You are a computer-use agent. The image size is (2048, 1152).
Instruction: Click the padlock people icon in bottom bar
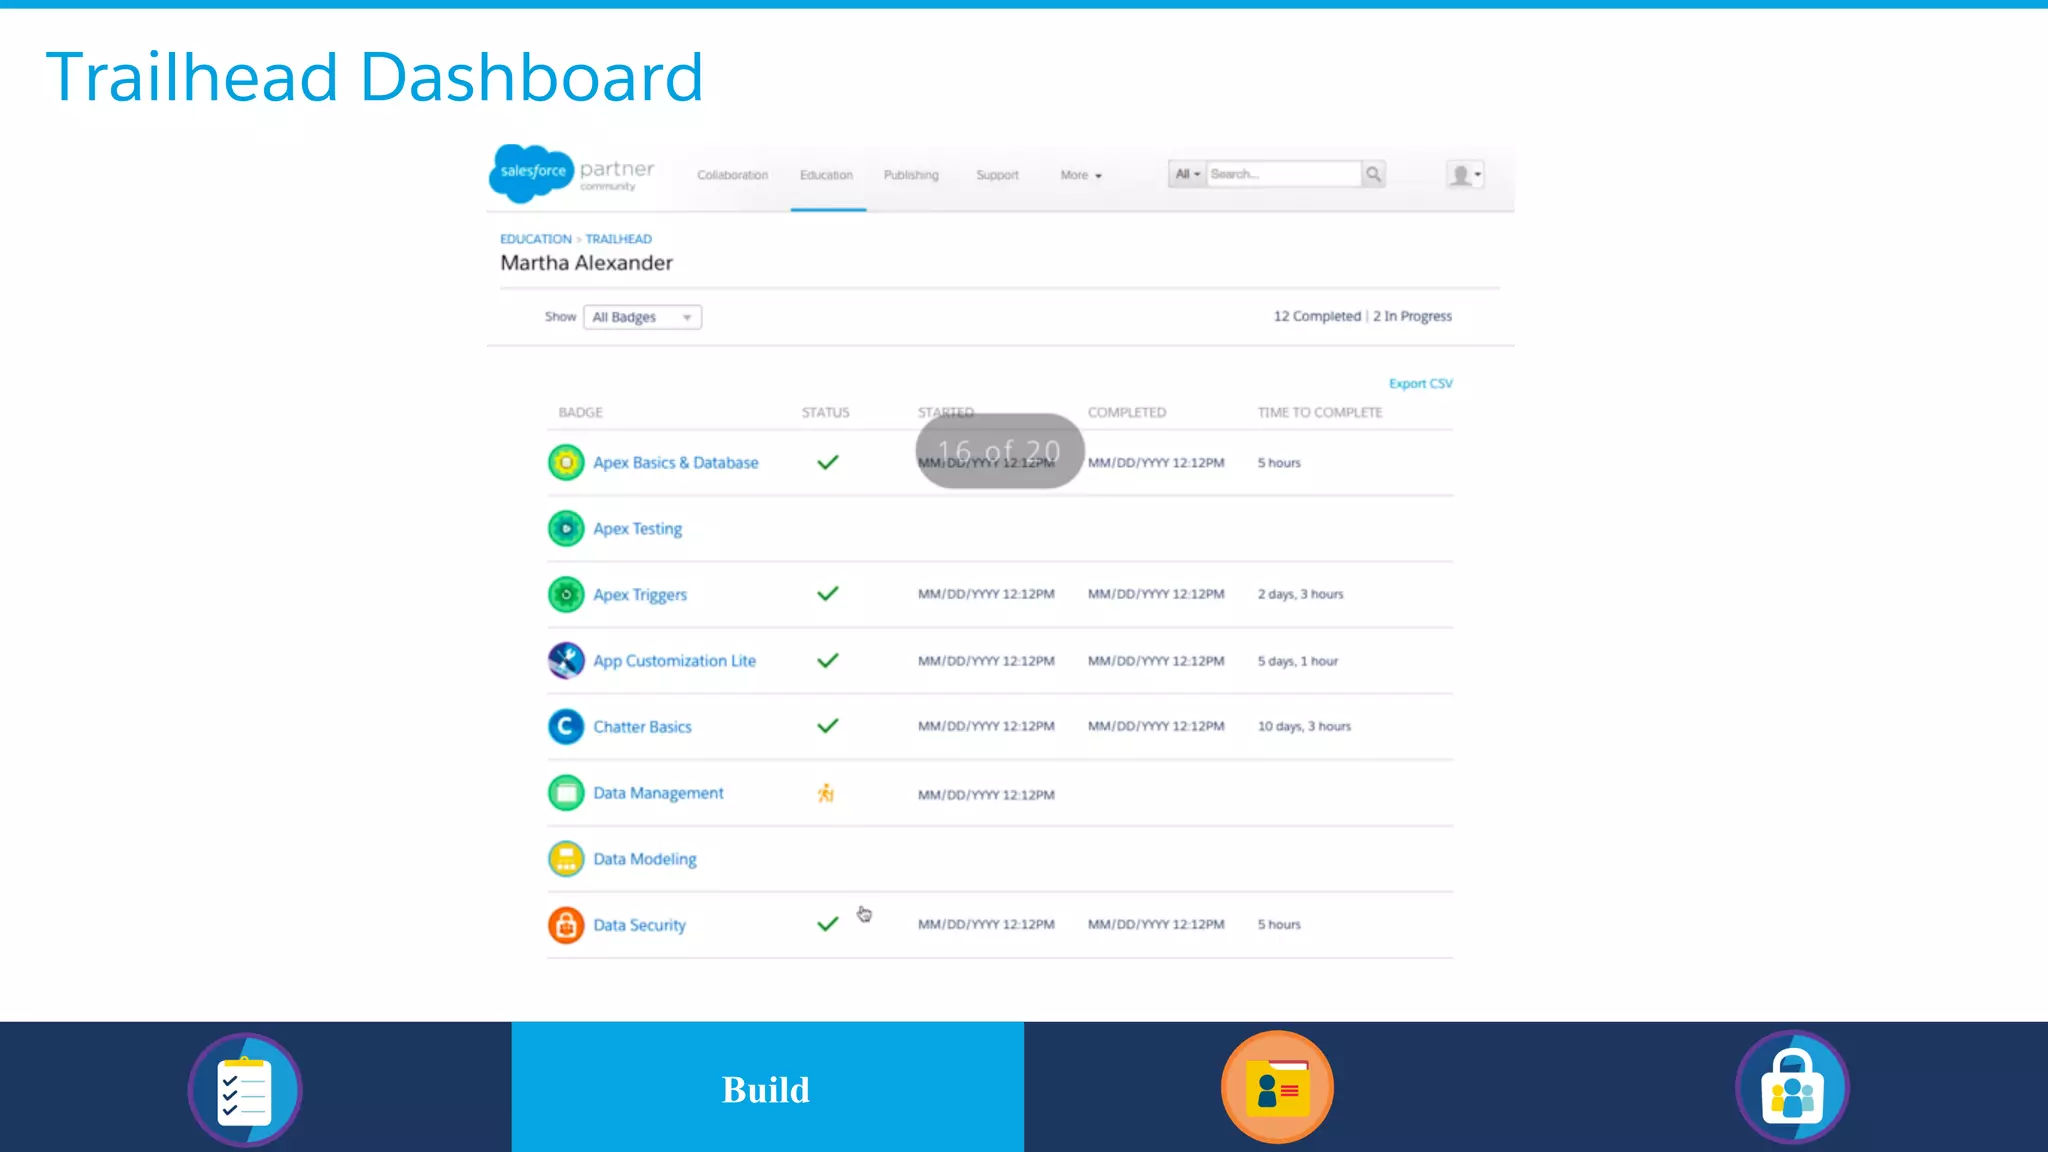(1792, 1087)
